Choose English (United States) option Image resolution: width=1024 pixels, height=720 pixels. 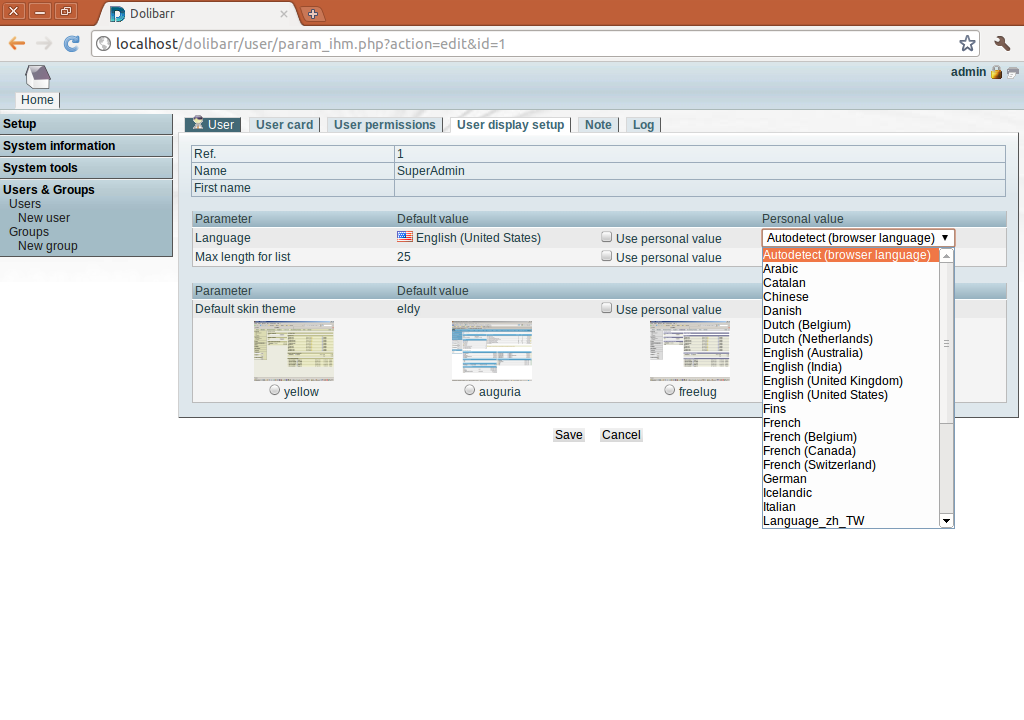850,395
